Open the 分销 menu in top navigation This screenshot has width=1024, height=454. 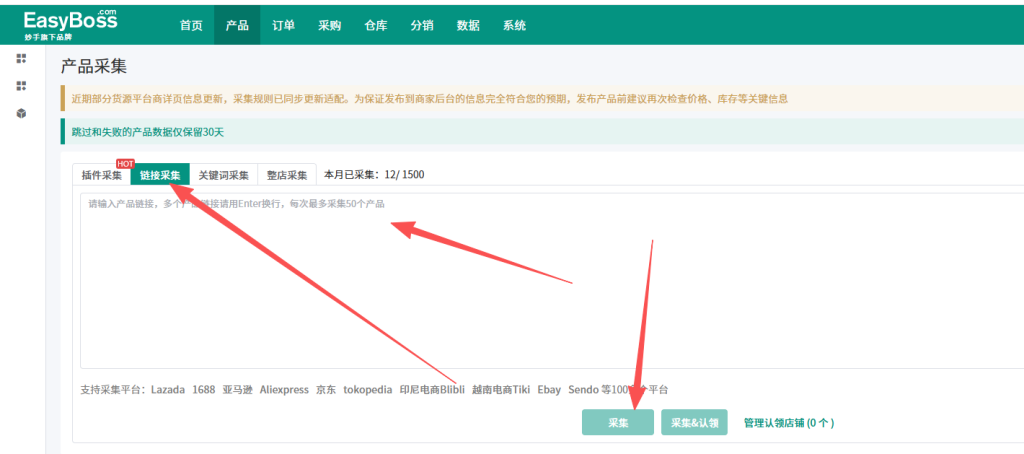(421, 25)
